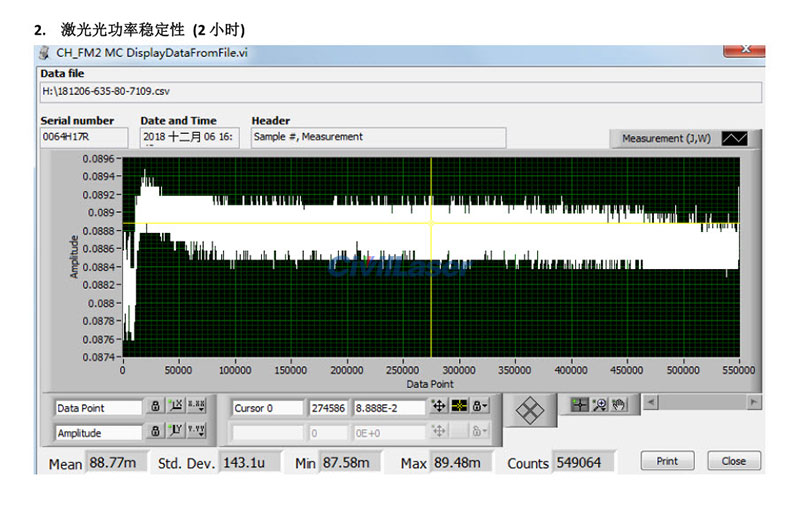This screenshot has width=800, height=532.
Task: Click the Data file path field
Action: tap(400, 92)
